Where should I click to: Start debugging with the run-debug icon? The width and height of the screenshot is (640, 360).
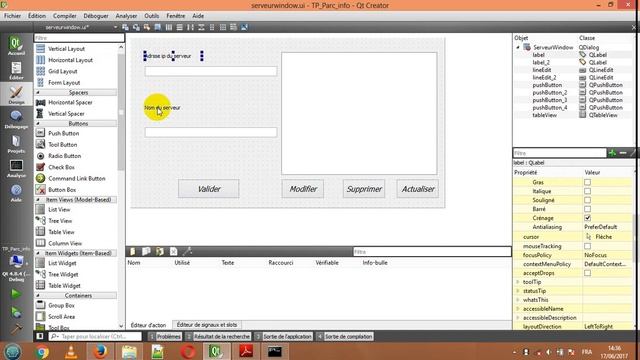16,312
